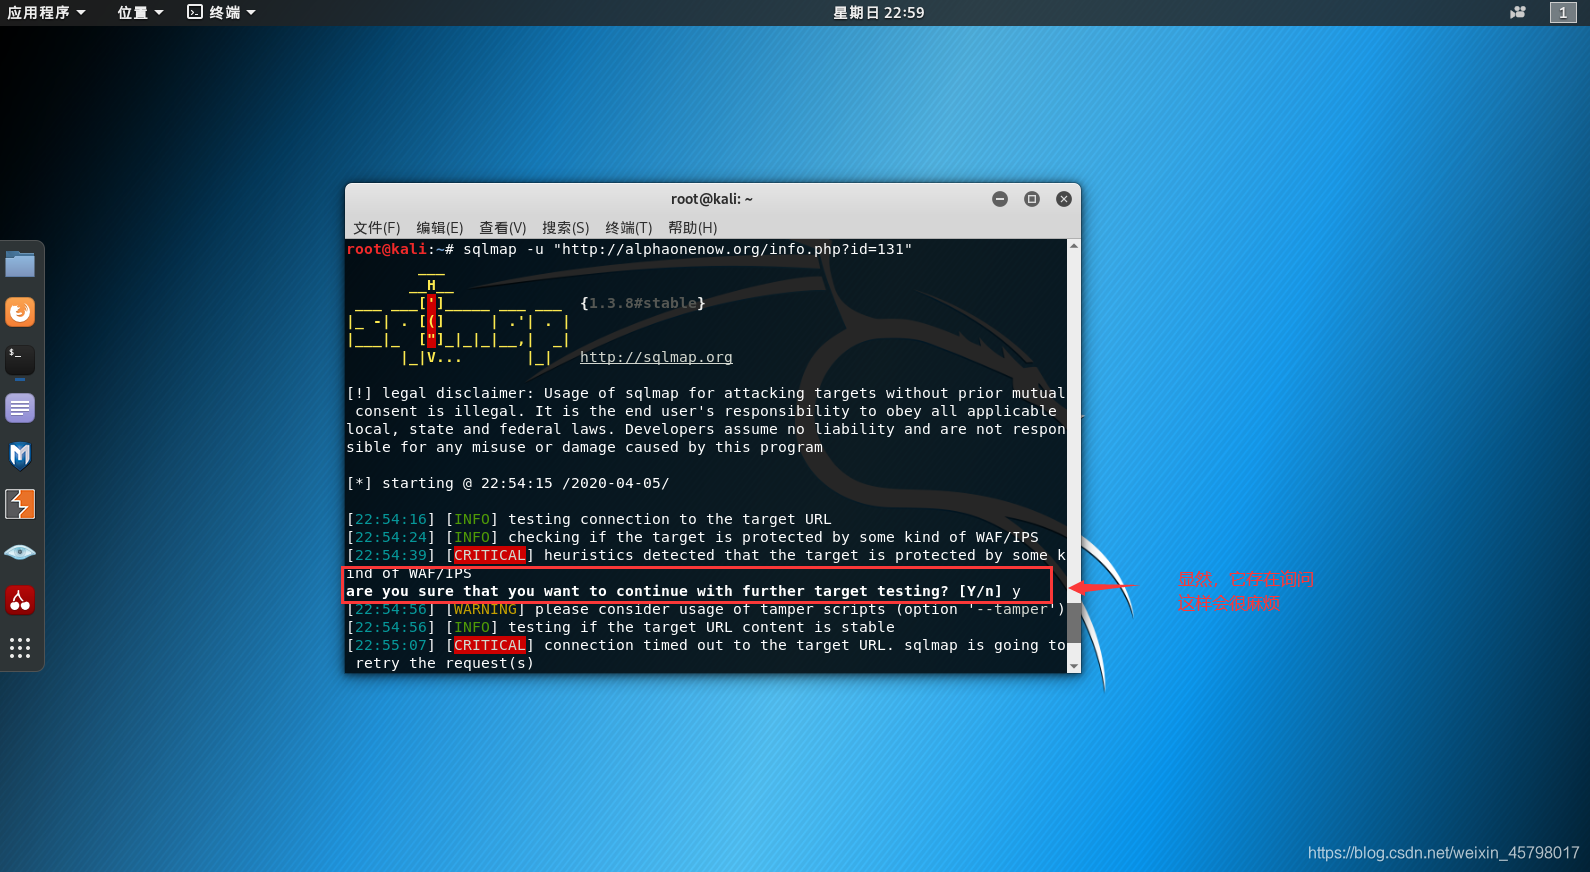Open the 终端(T) menu in the terminal

coord(628,227)
